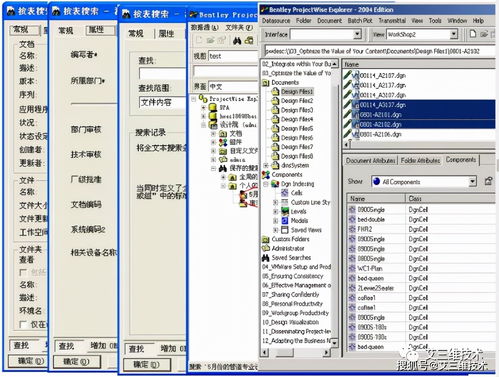Click horizontal scrollbar thumb under folder tree

pyautogui.click(x=285, y=352)
